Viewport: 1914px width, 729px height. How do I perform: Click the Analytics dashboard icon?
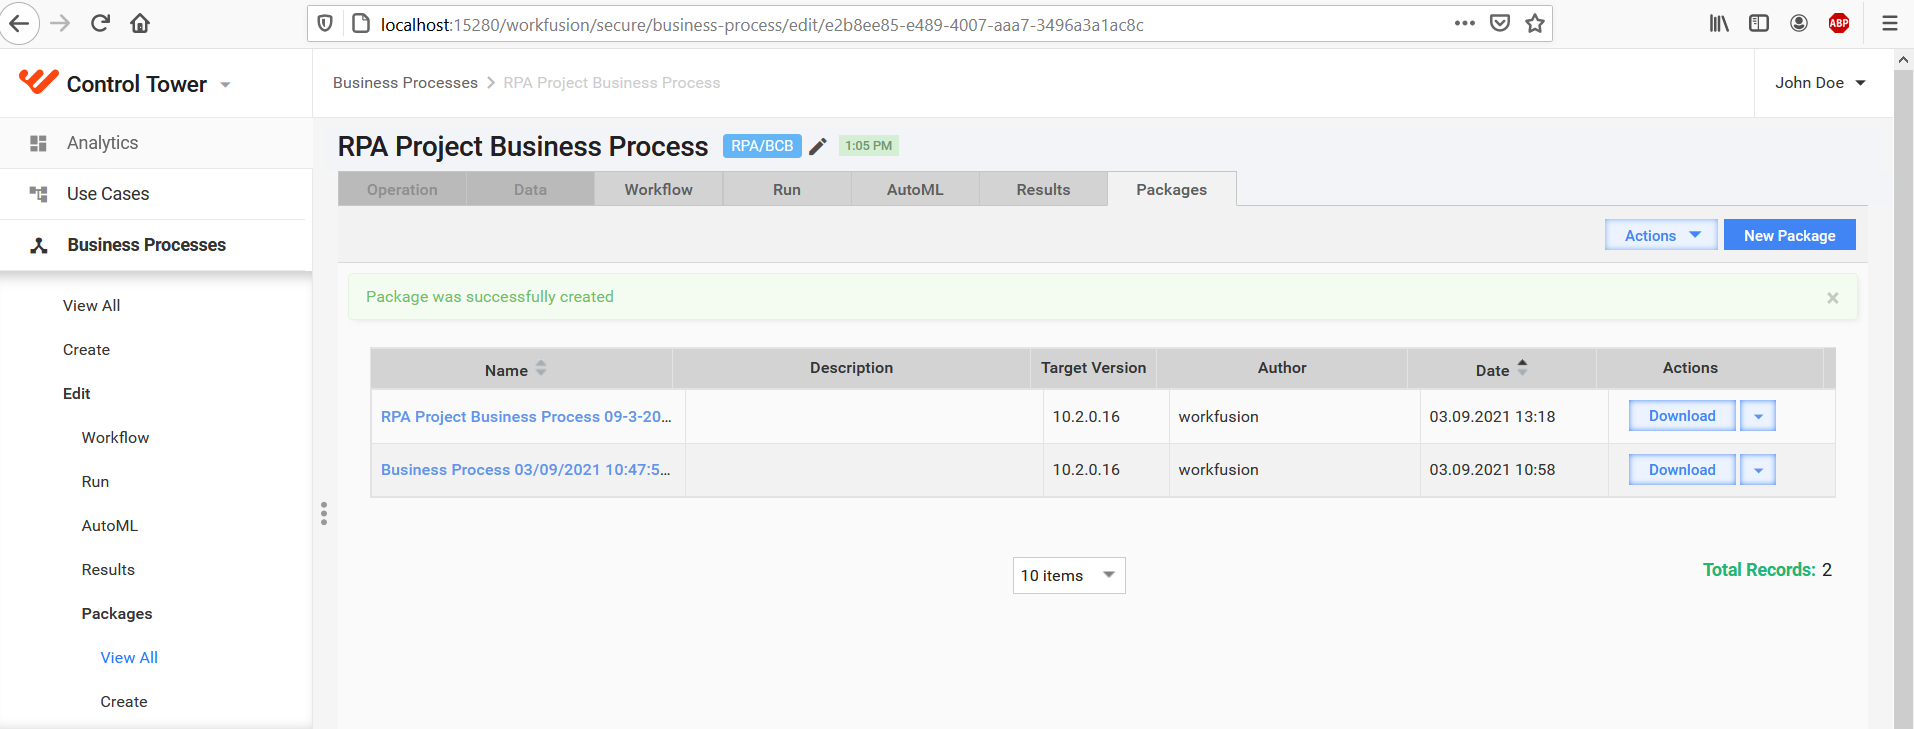tap(39, 143)
